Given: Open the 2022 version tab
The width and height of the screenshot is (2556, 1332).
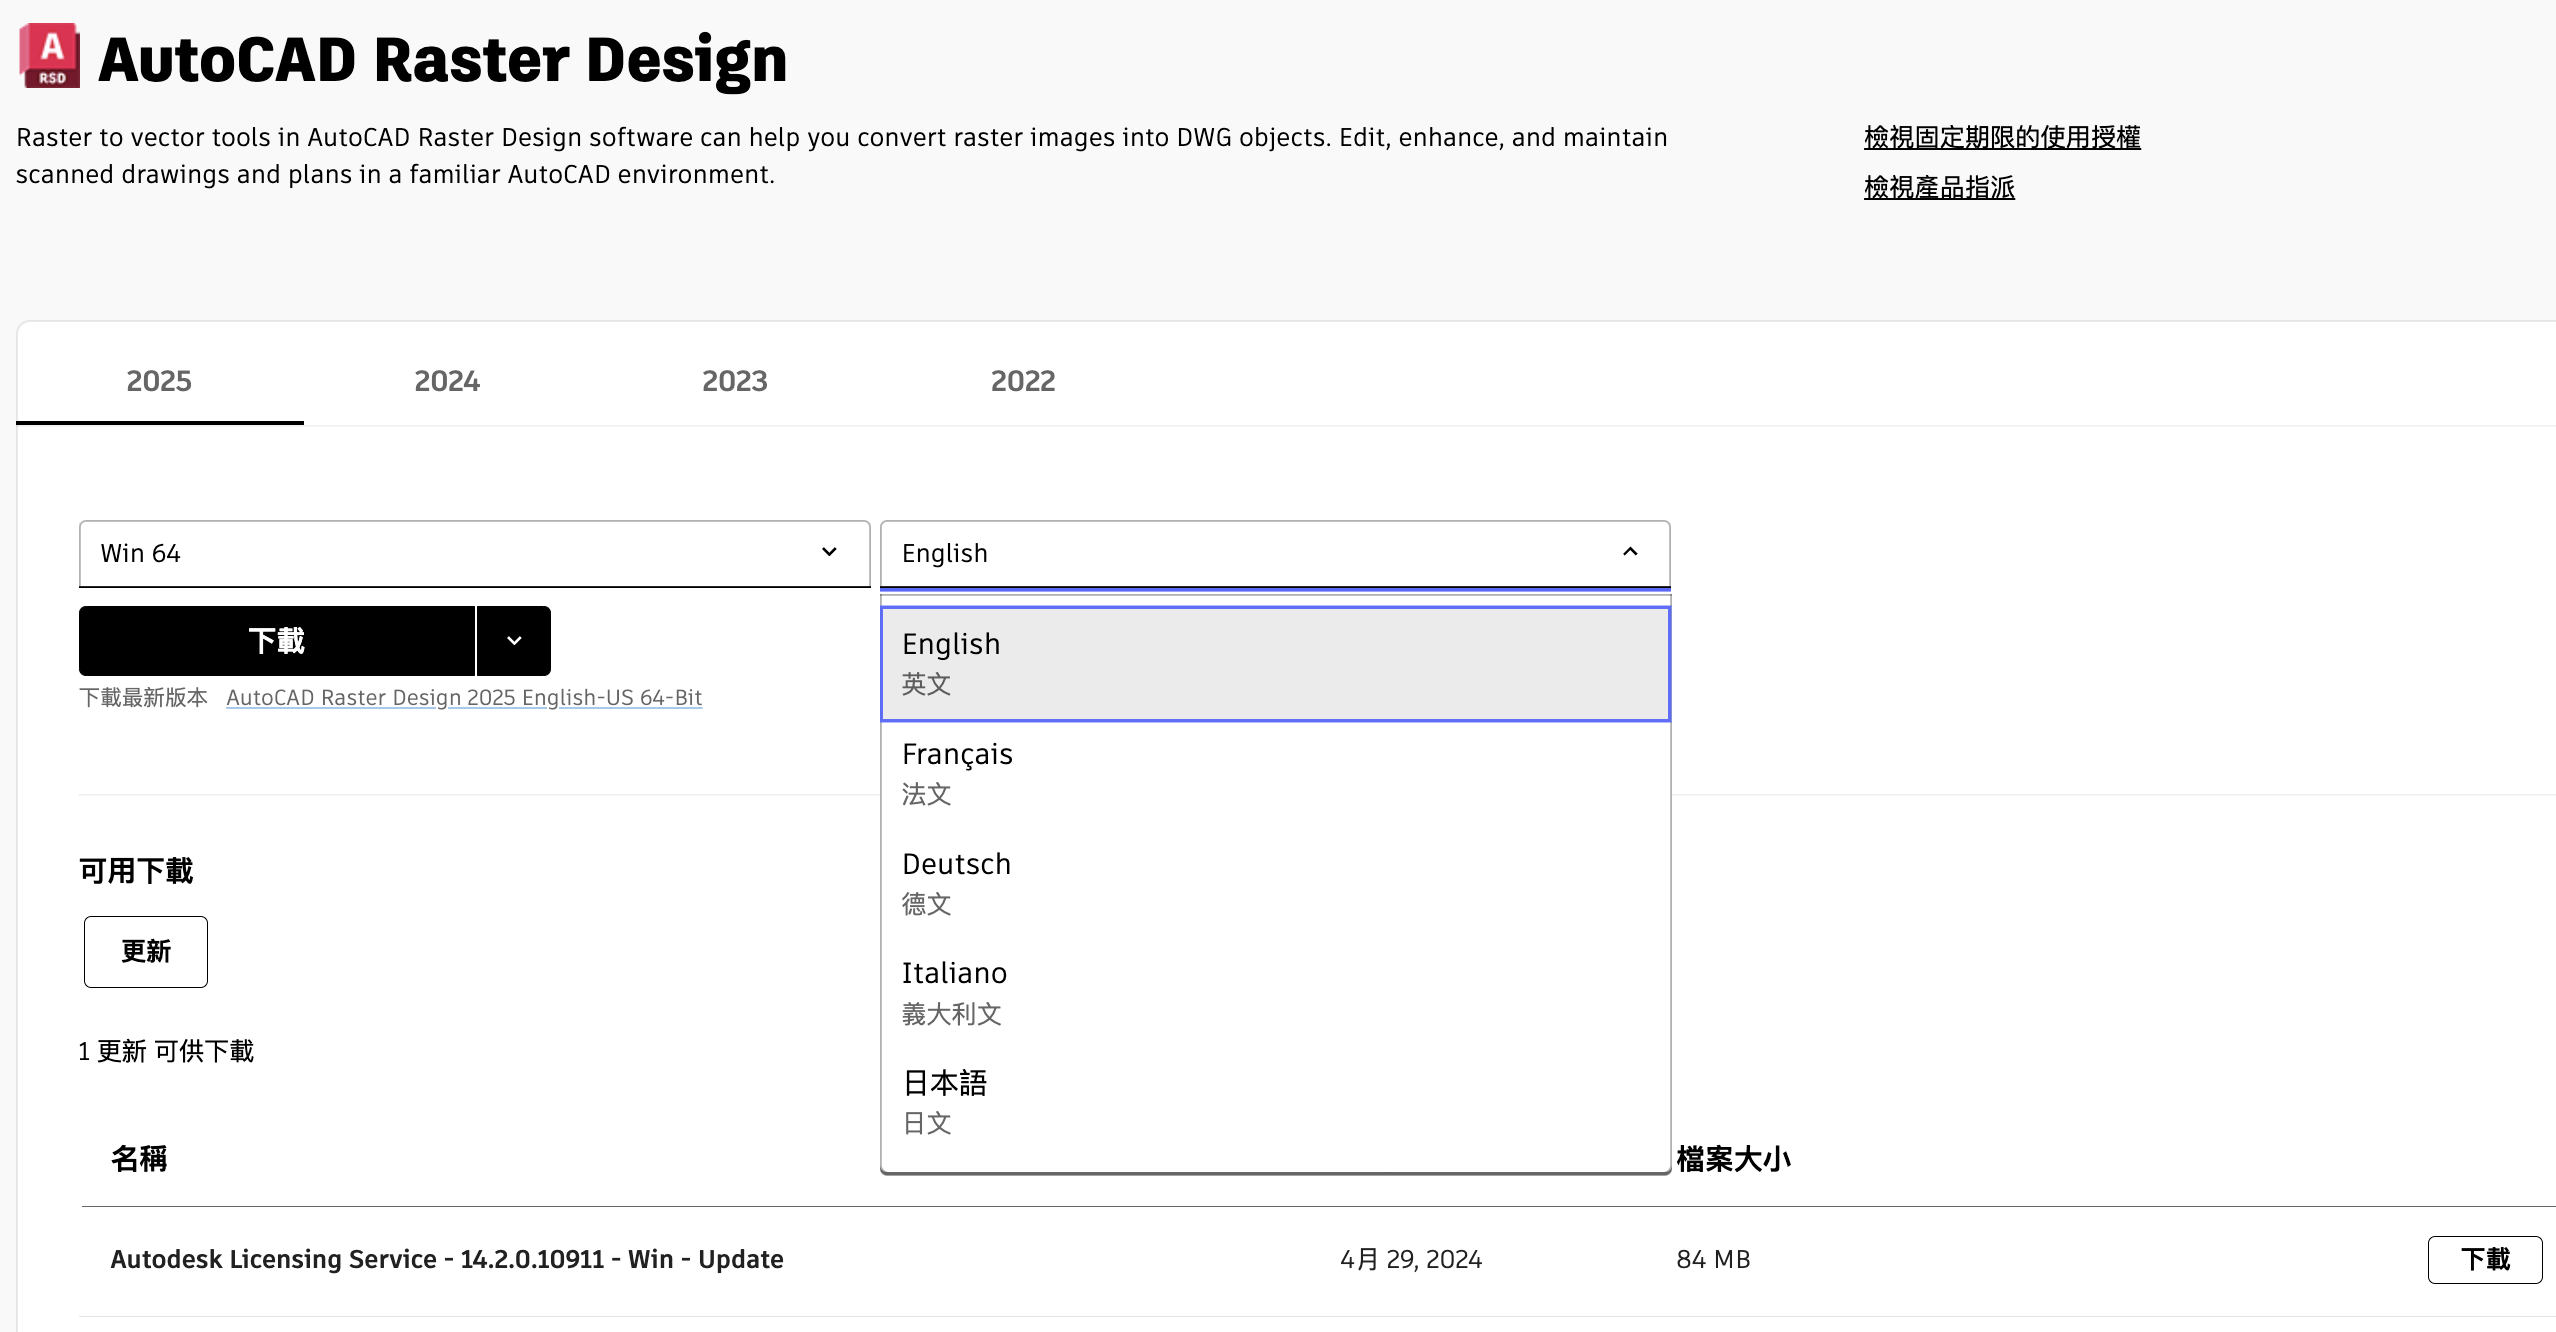Looking at the screenshot, I should 1022,381.
